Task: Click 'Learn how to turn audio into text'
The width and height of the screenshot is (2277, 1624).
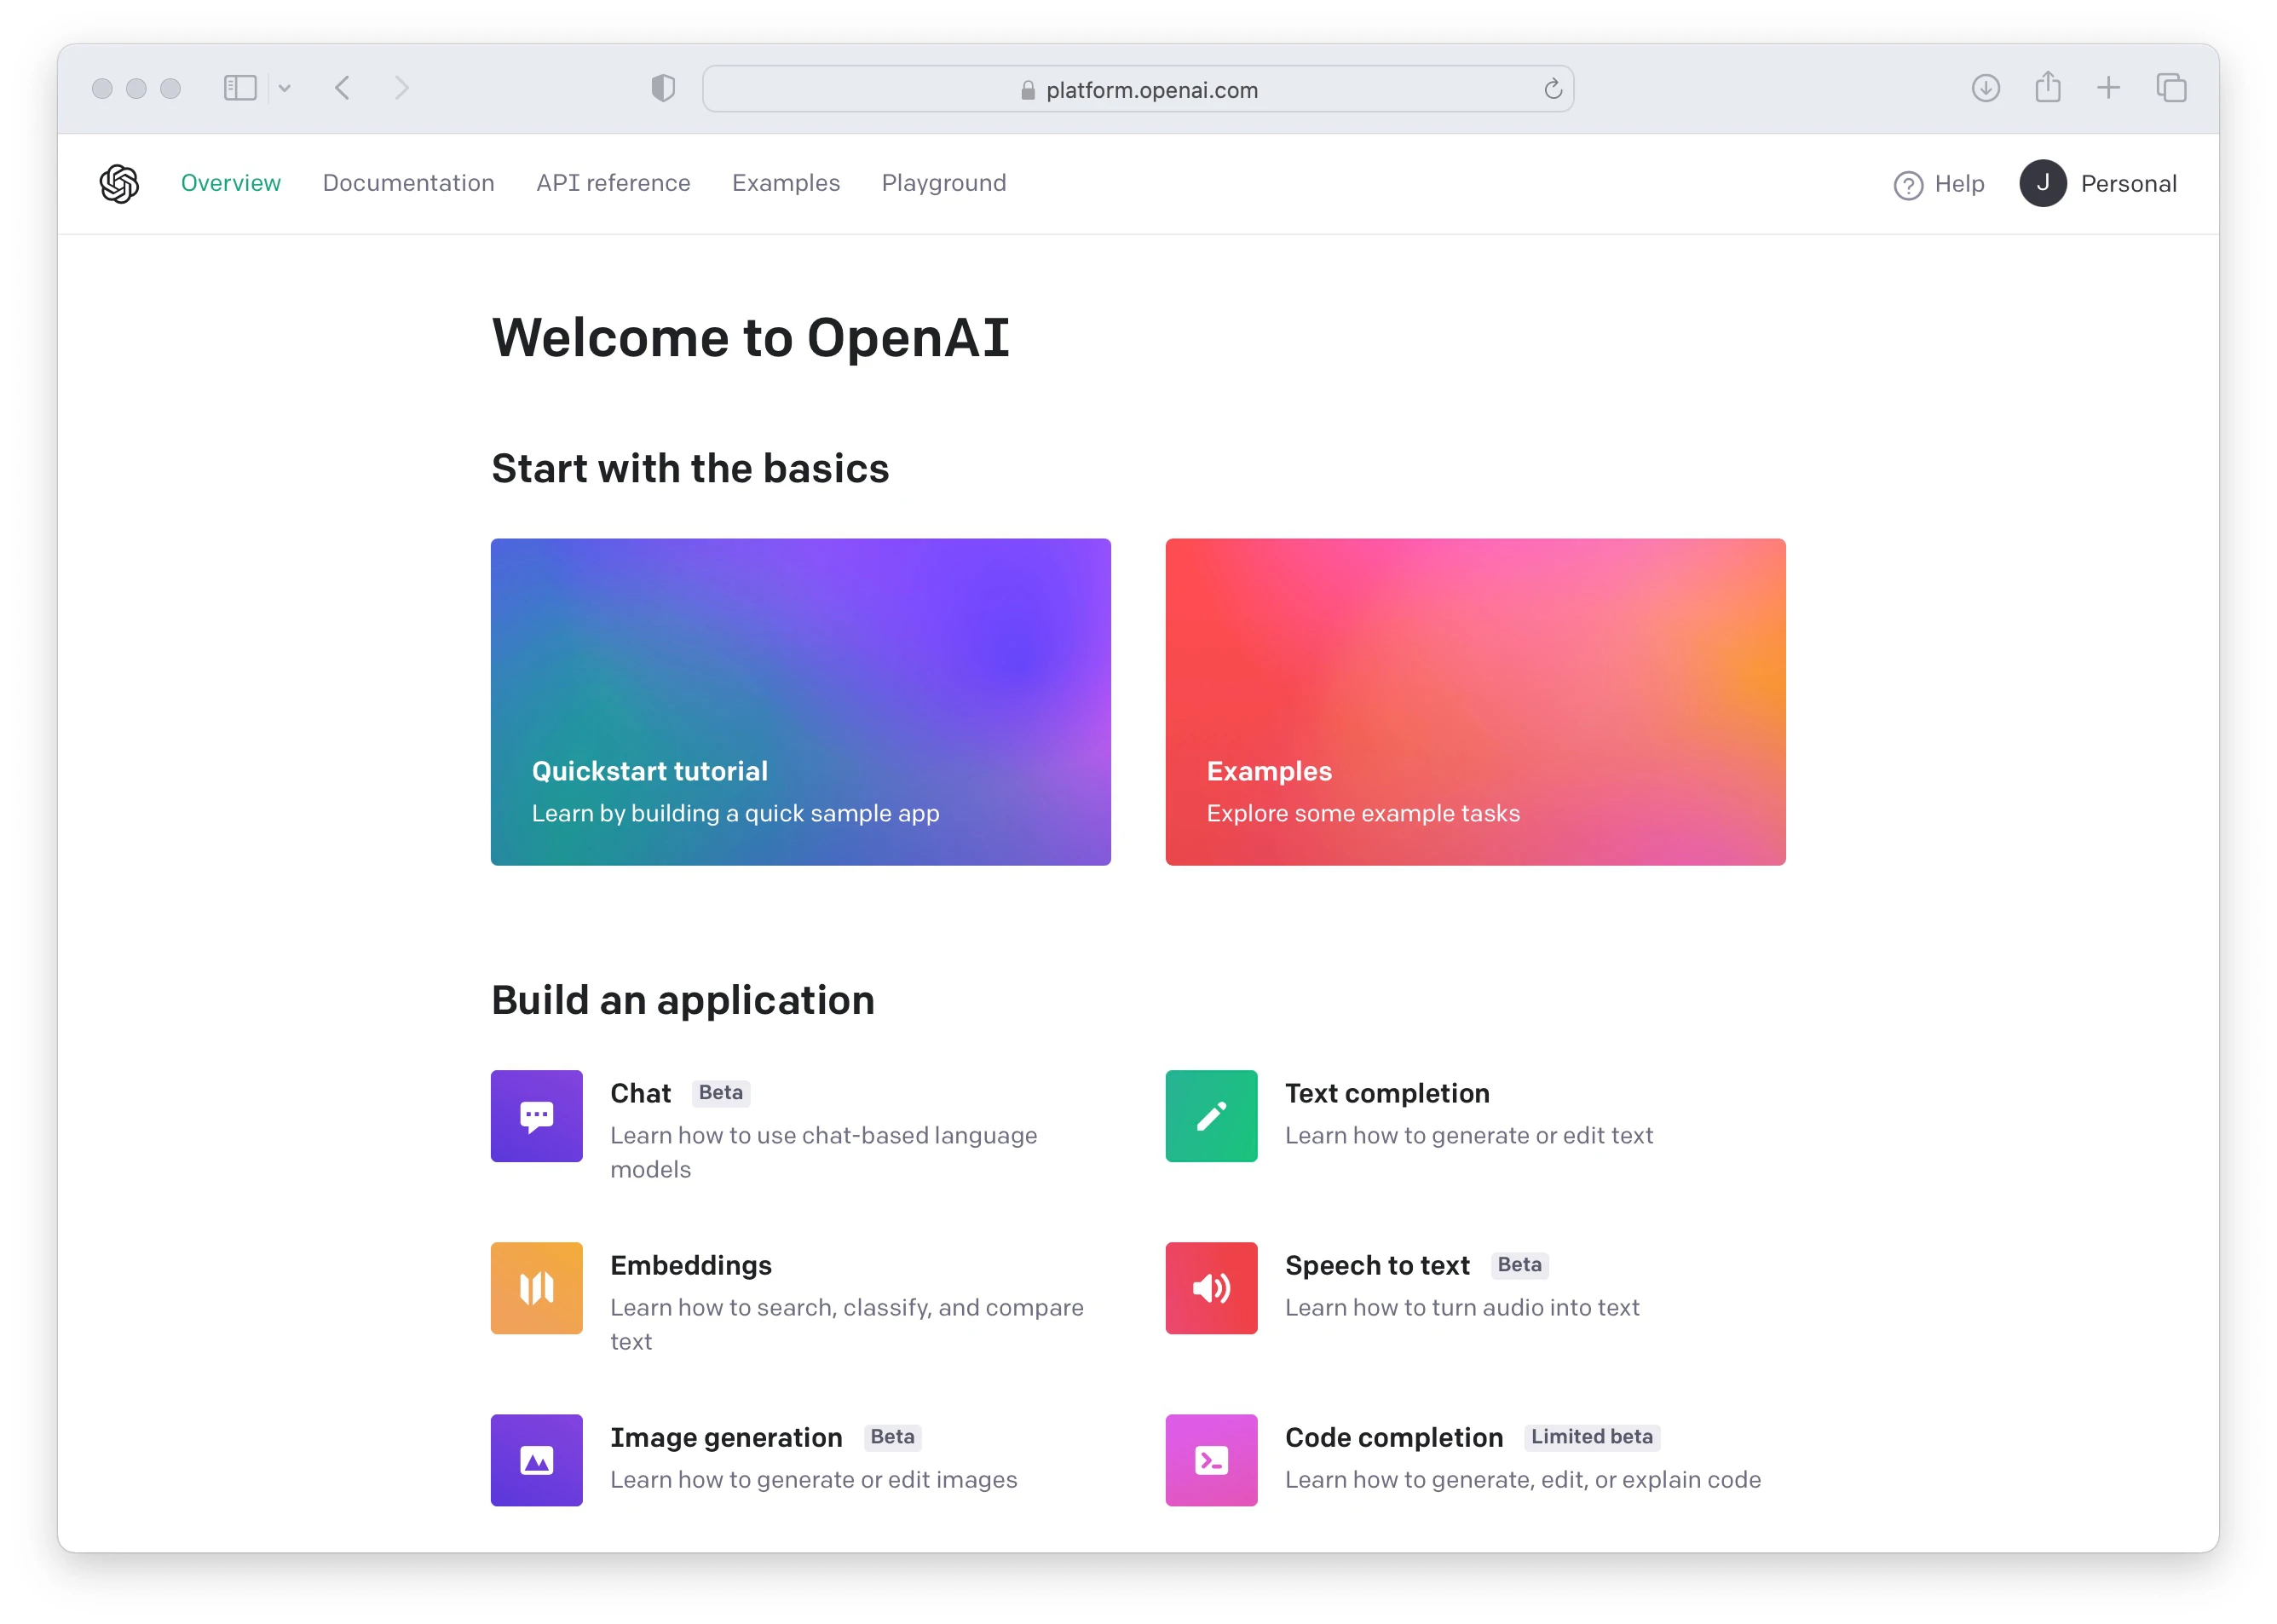Action: coord(1462,1307)
